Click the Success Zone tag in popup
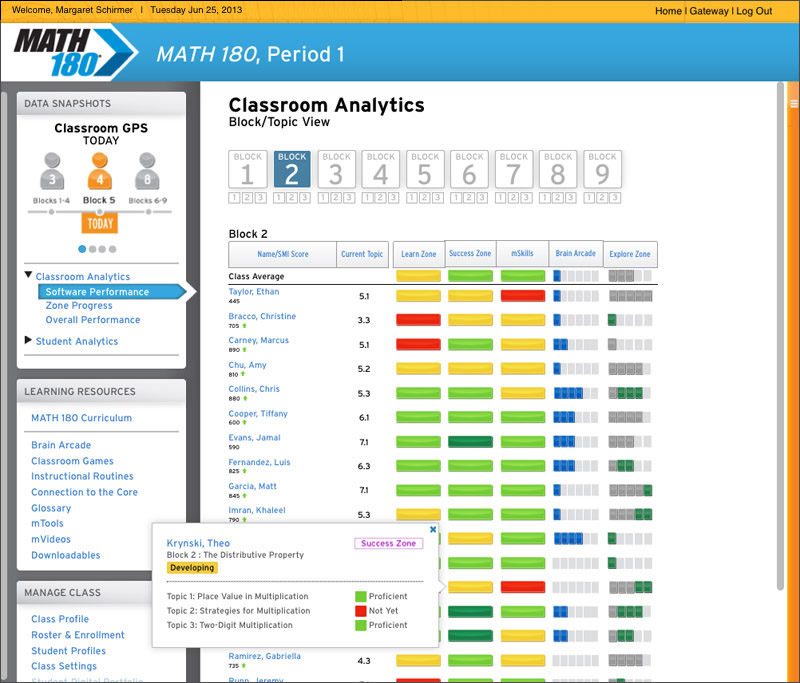The image size is (800, 683). (x=389, y=543)
